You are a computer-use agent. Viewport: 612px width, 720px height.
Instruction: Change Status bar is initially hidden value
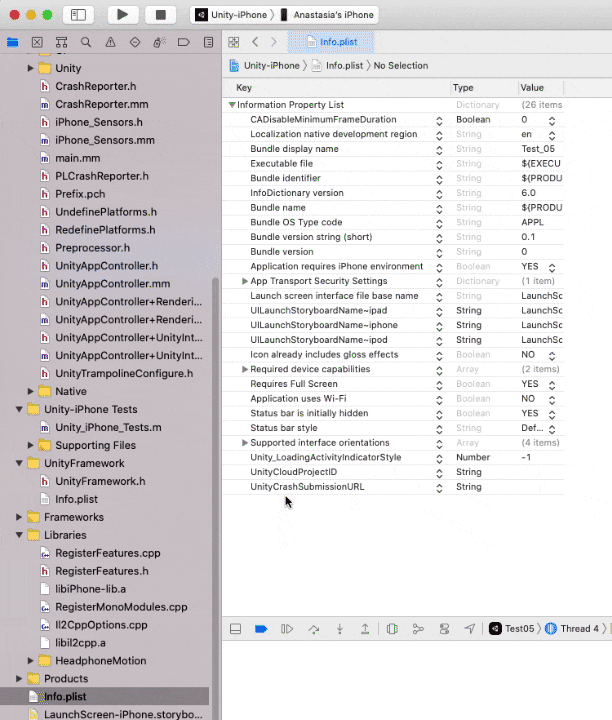click(552, 414)
